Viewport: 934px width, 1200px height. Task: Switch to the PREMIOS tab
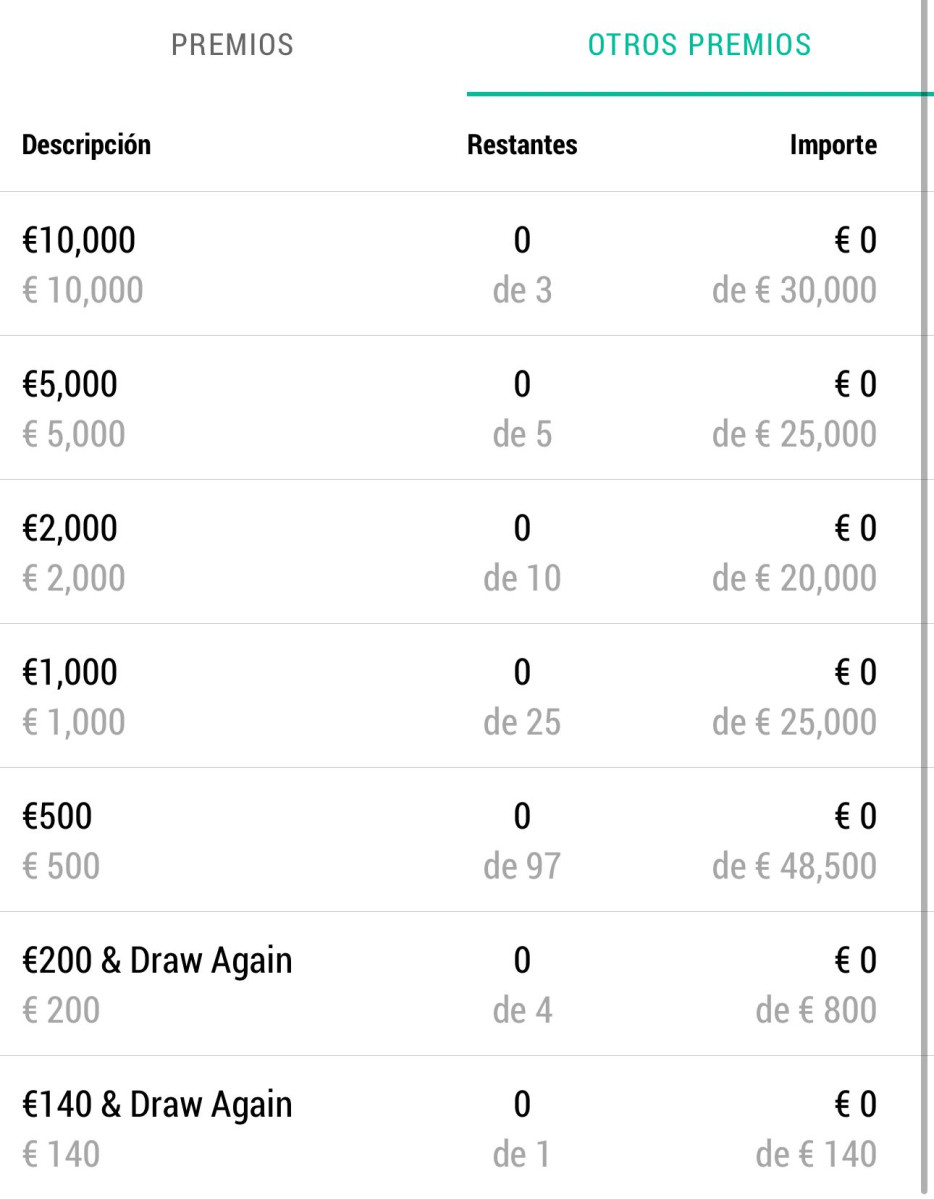(x=233, y=46)
